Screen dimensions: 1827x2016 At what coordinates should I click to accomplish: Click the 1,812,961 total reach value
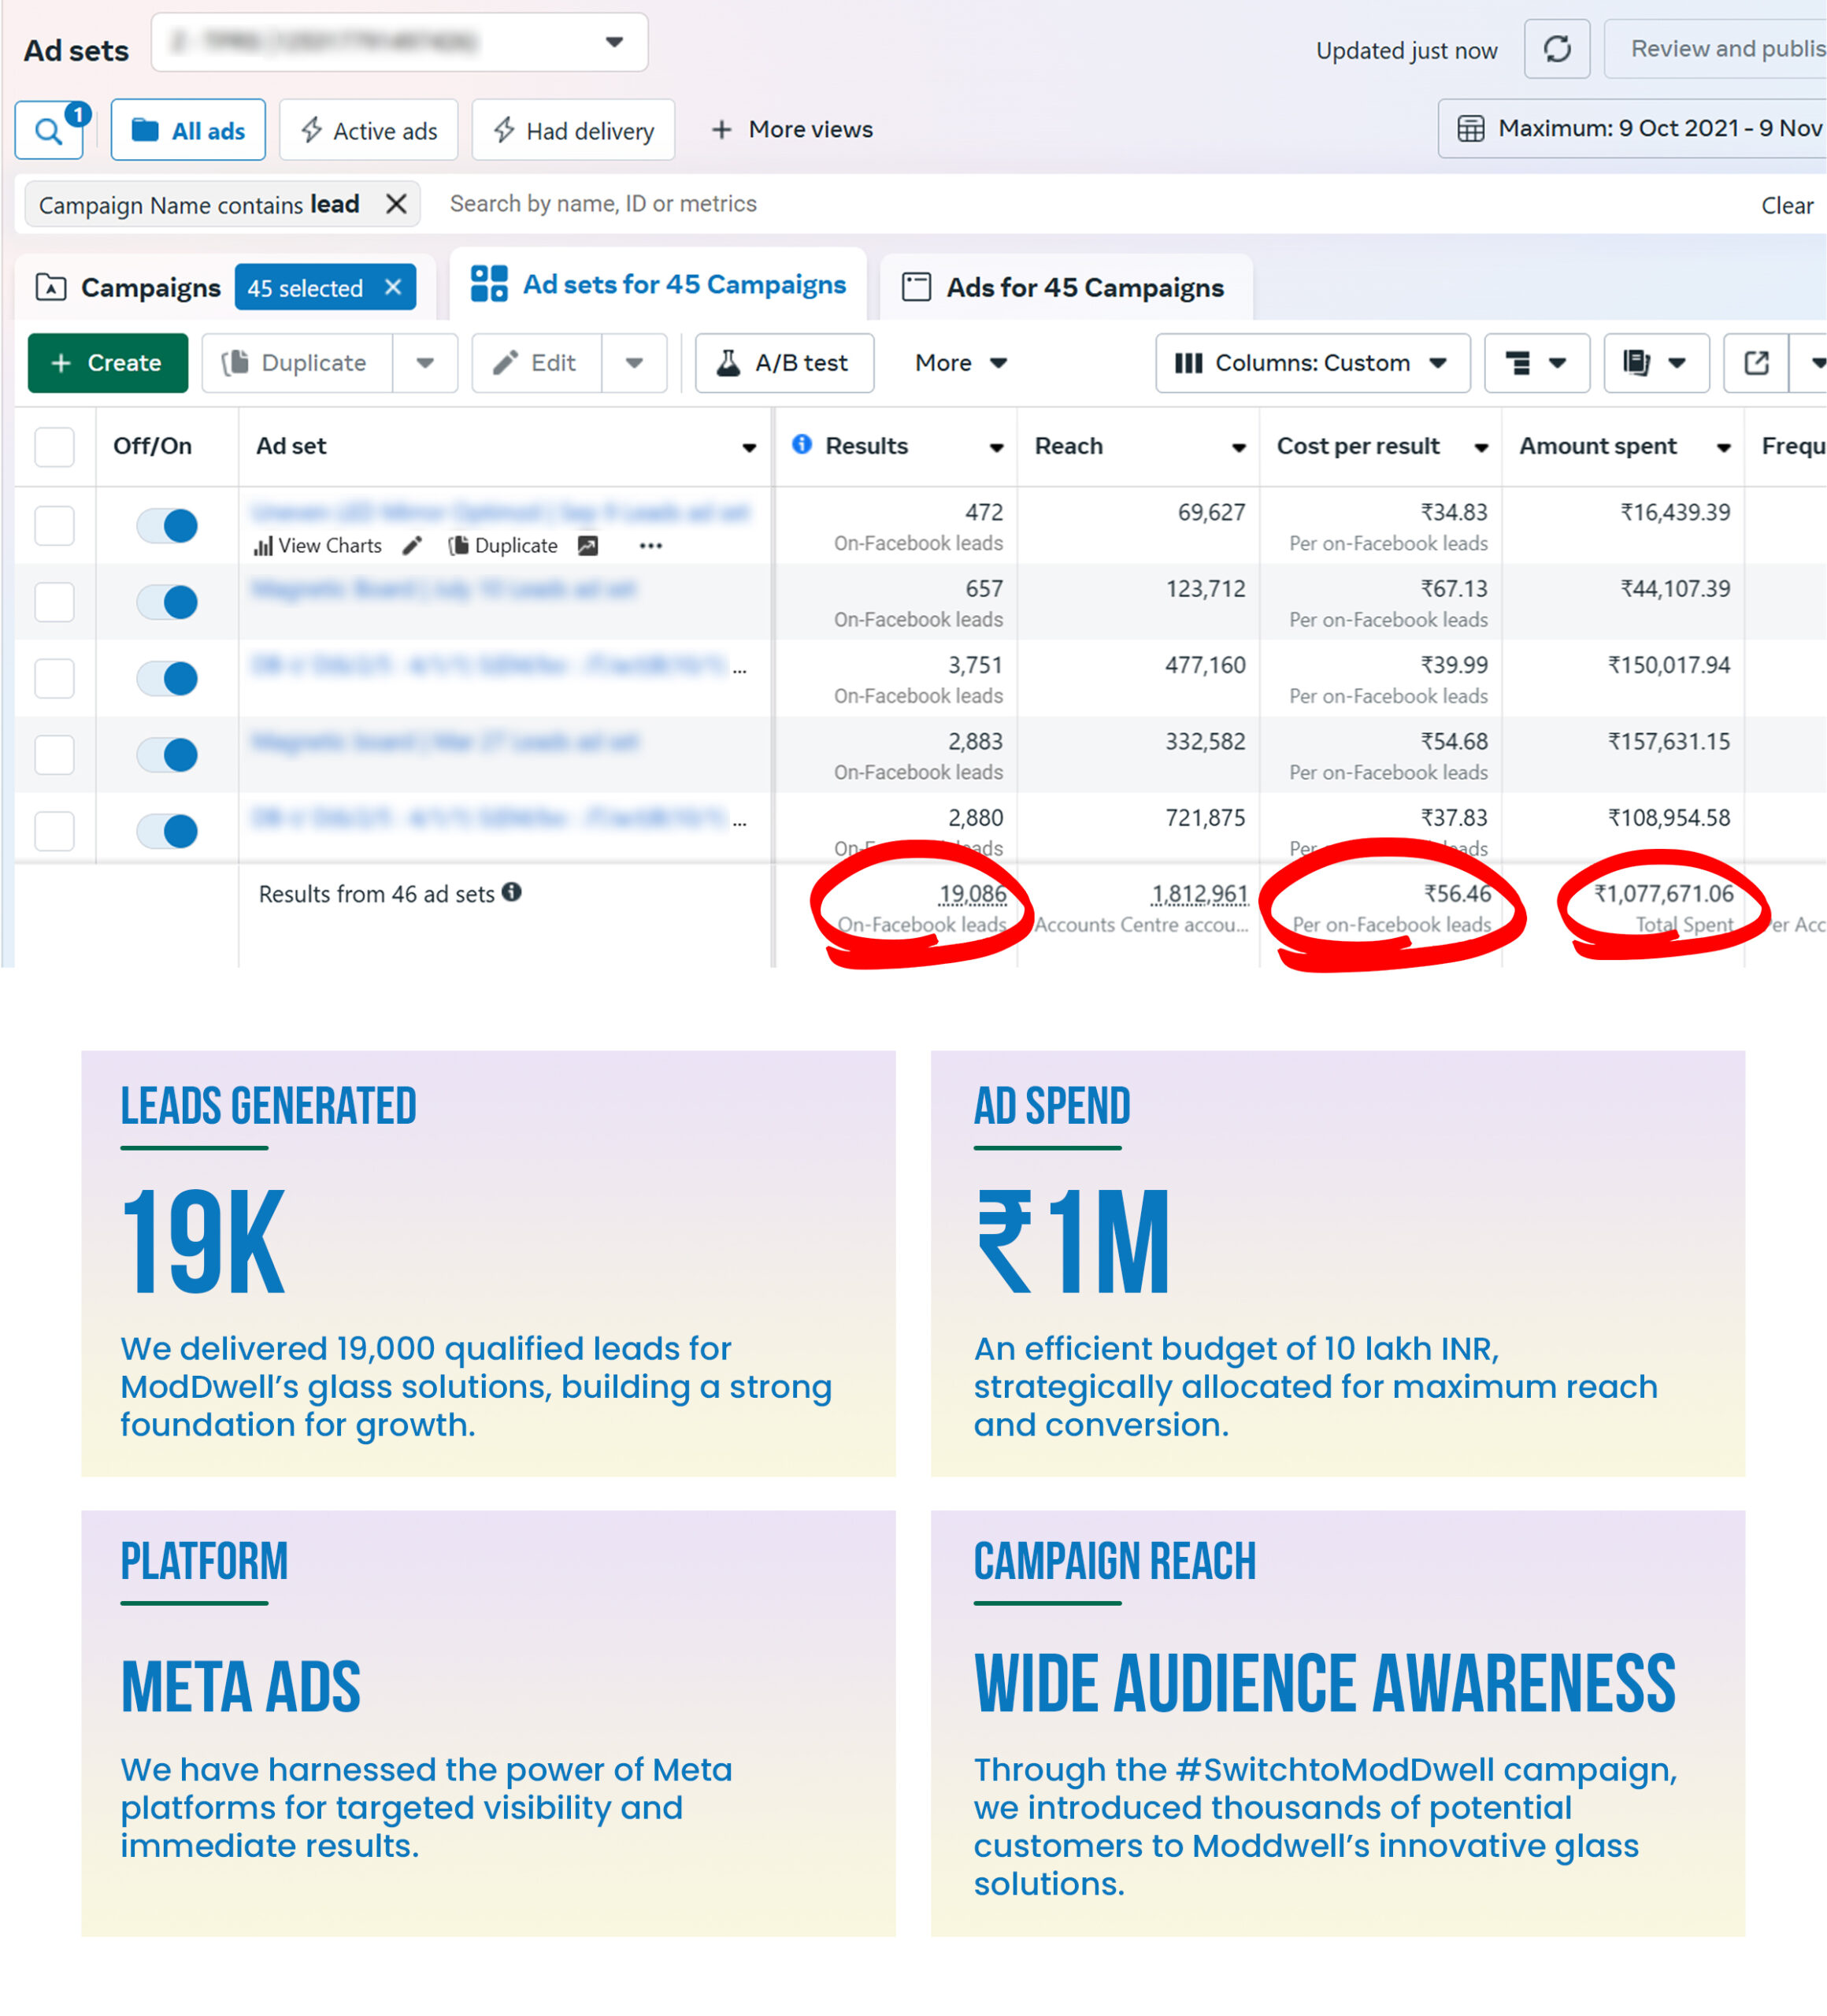click(x=1199, y=894)
